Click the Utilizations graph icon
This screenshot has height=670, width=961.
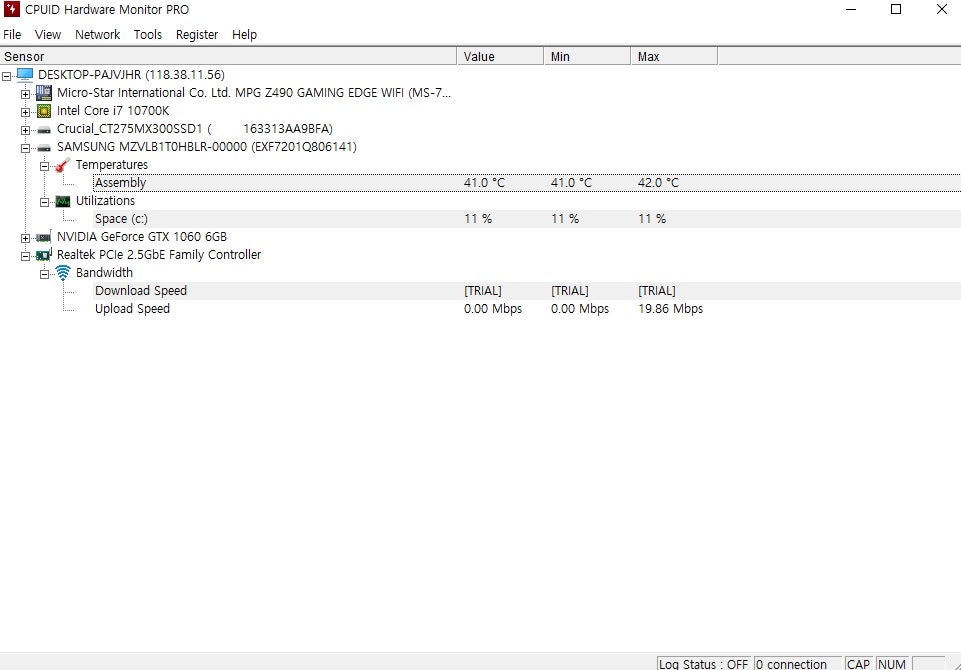tap(63, 201)
